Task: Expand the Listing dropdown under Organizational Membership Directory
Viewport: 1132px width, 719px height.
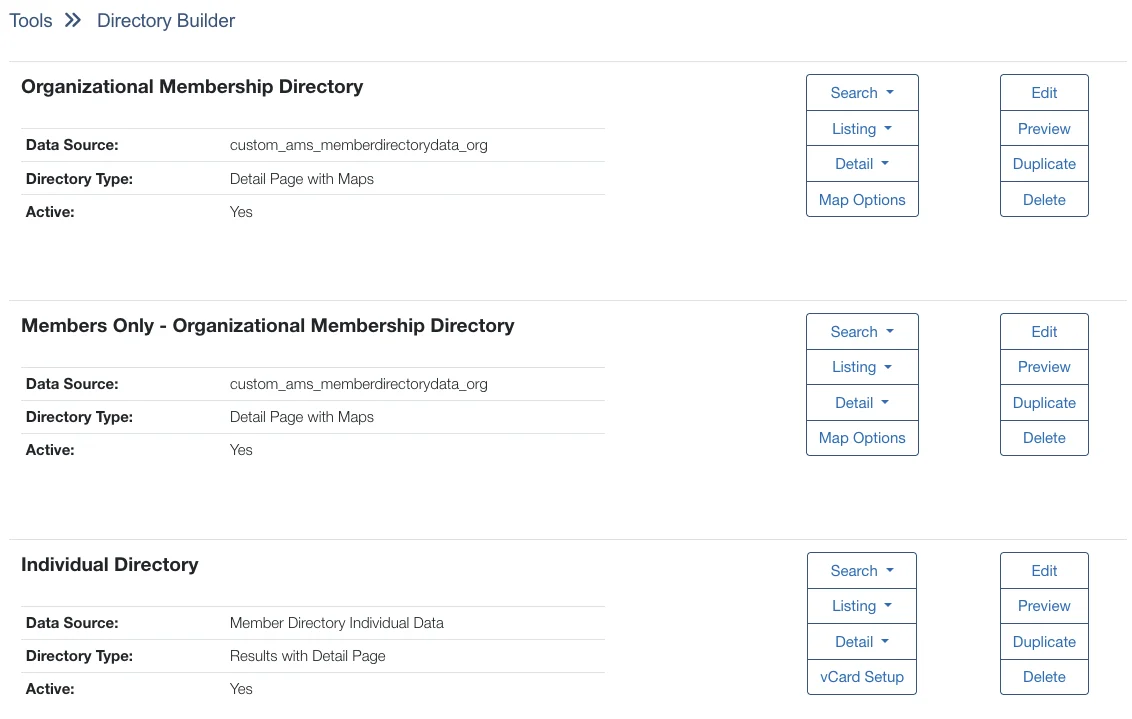Action: point(861,128)
